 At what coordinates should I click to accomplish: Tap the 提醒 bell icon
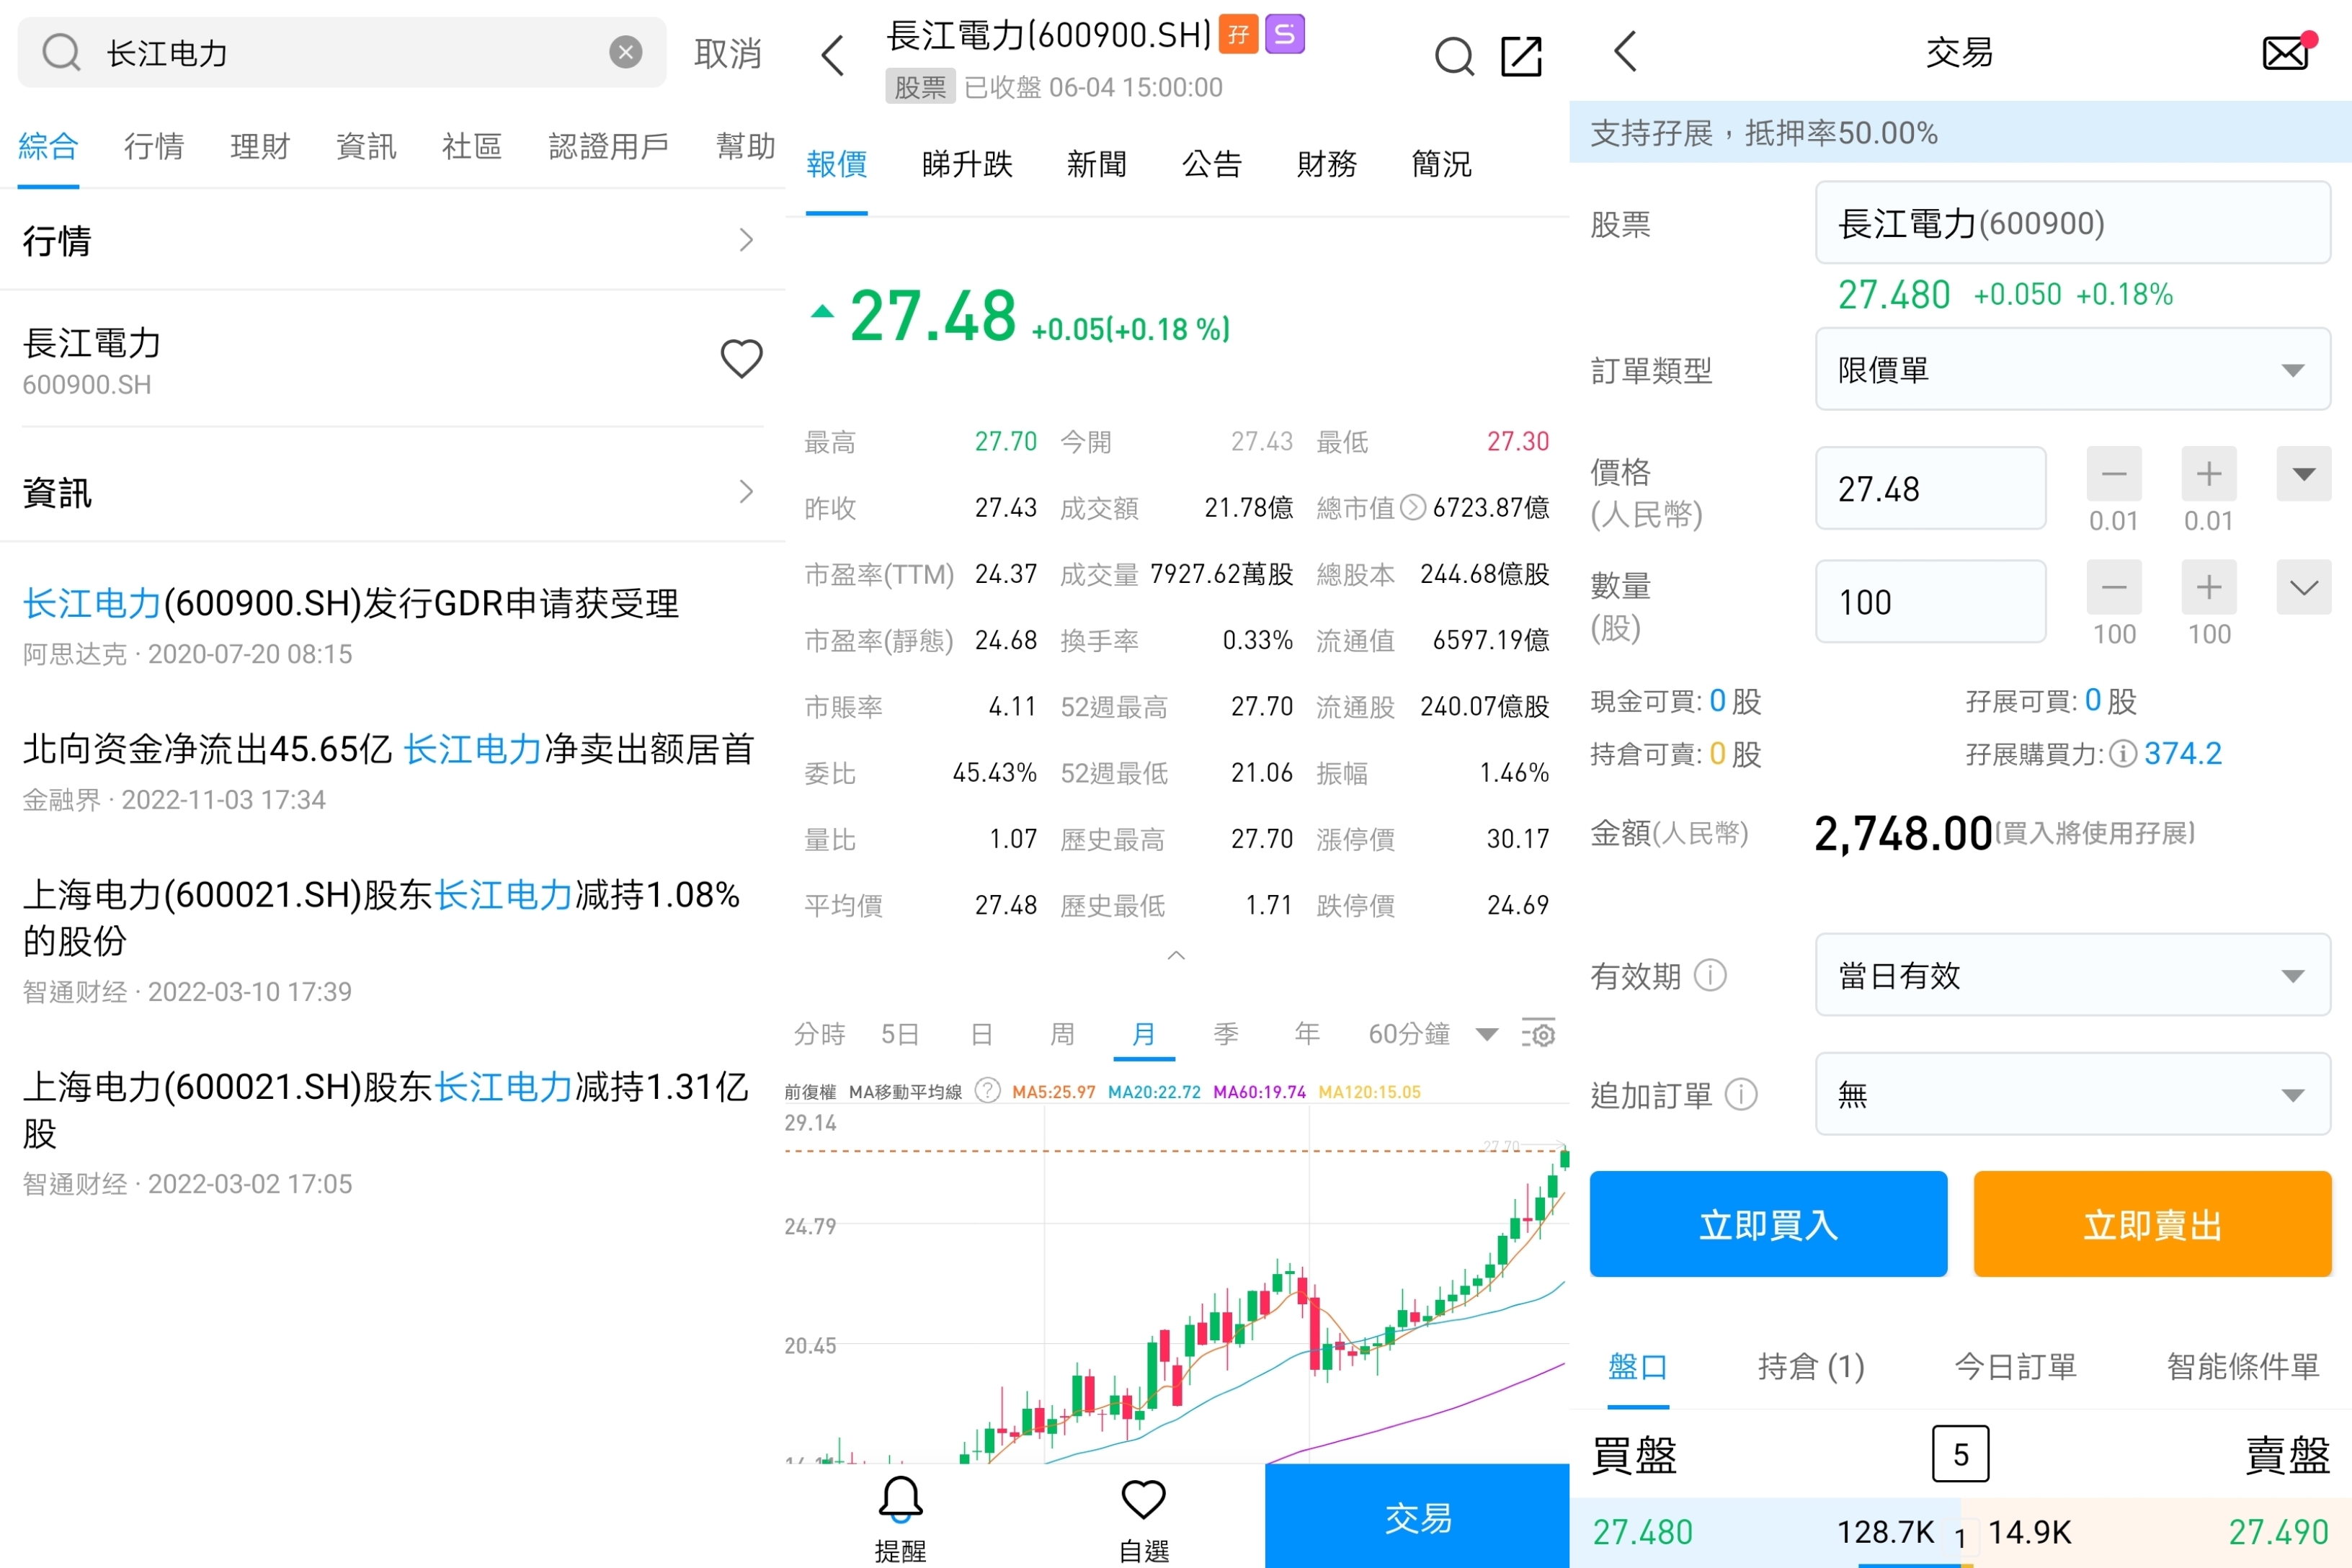(x=900, y=1518)
